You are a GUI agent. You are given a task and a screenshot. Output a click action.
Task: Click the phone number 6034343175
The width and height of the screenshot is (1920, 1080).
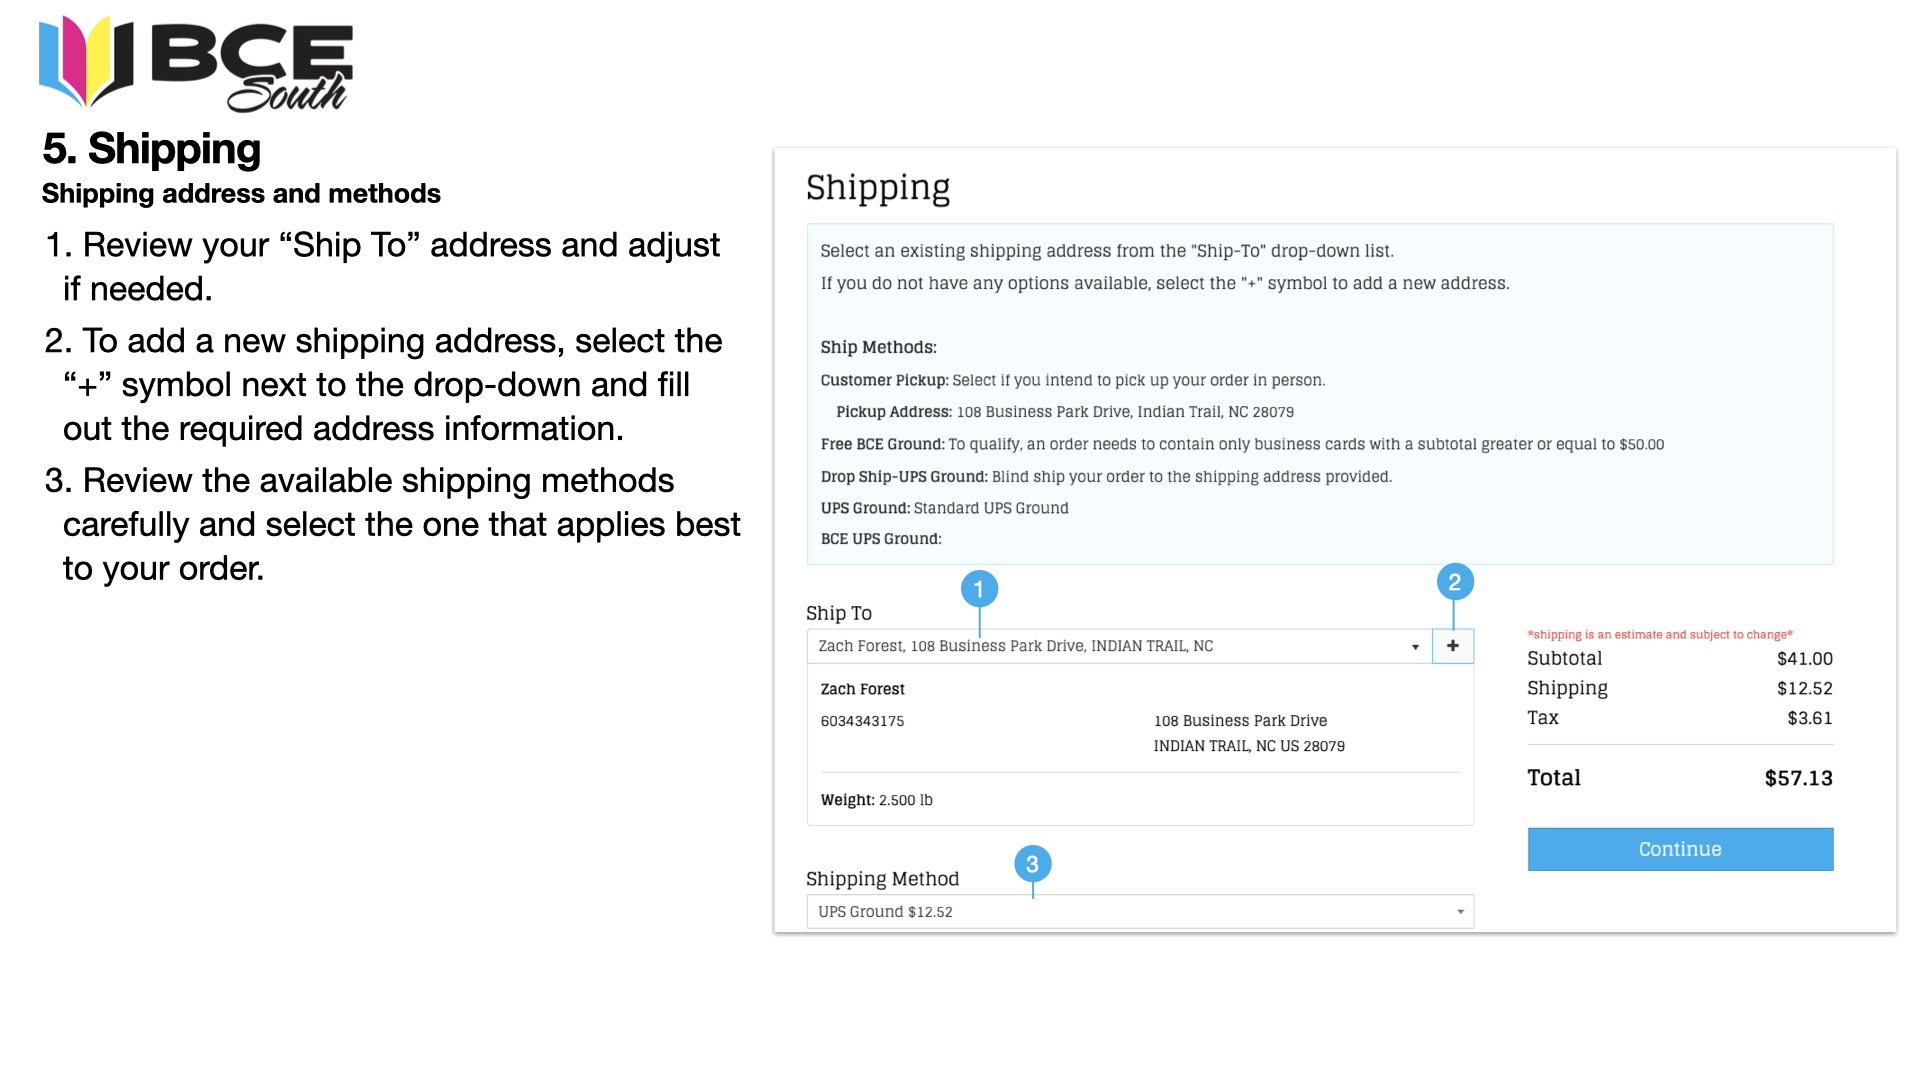[x=862, y=721]
